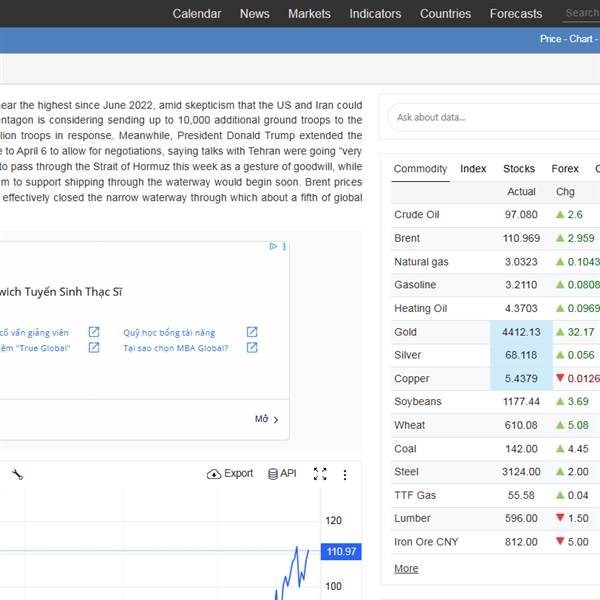
Task: Open the chart three-dot options menu
Action: 345,474
